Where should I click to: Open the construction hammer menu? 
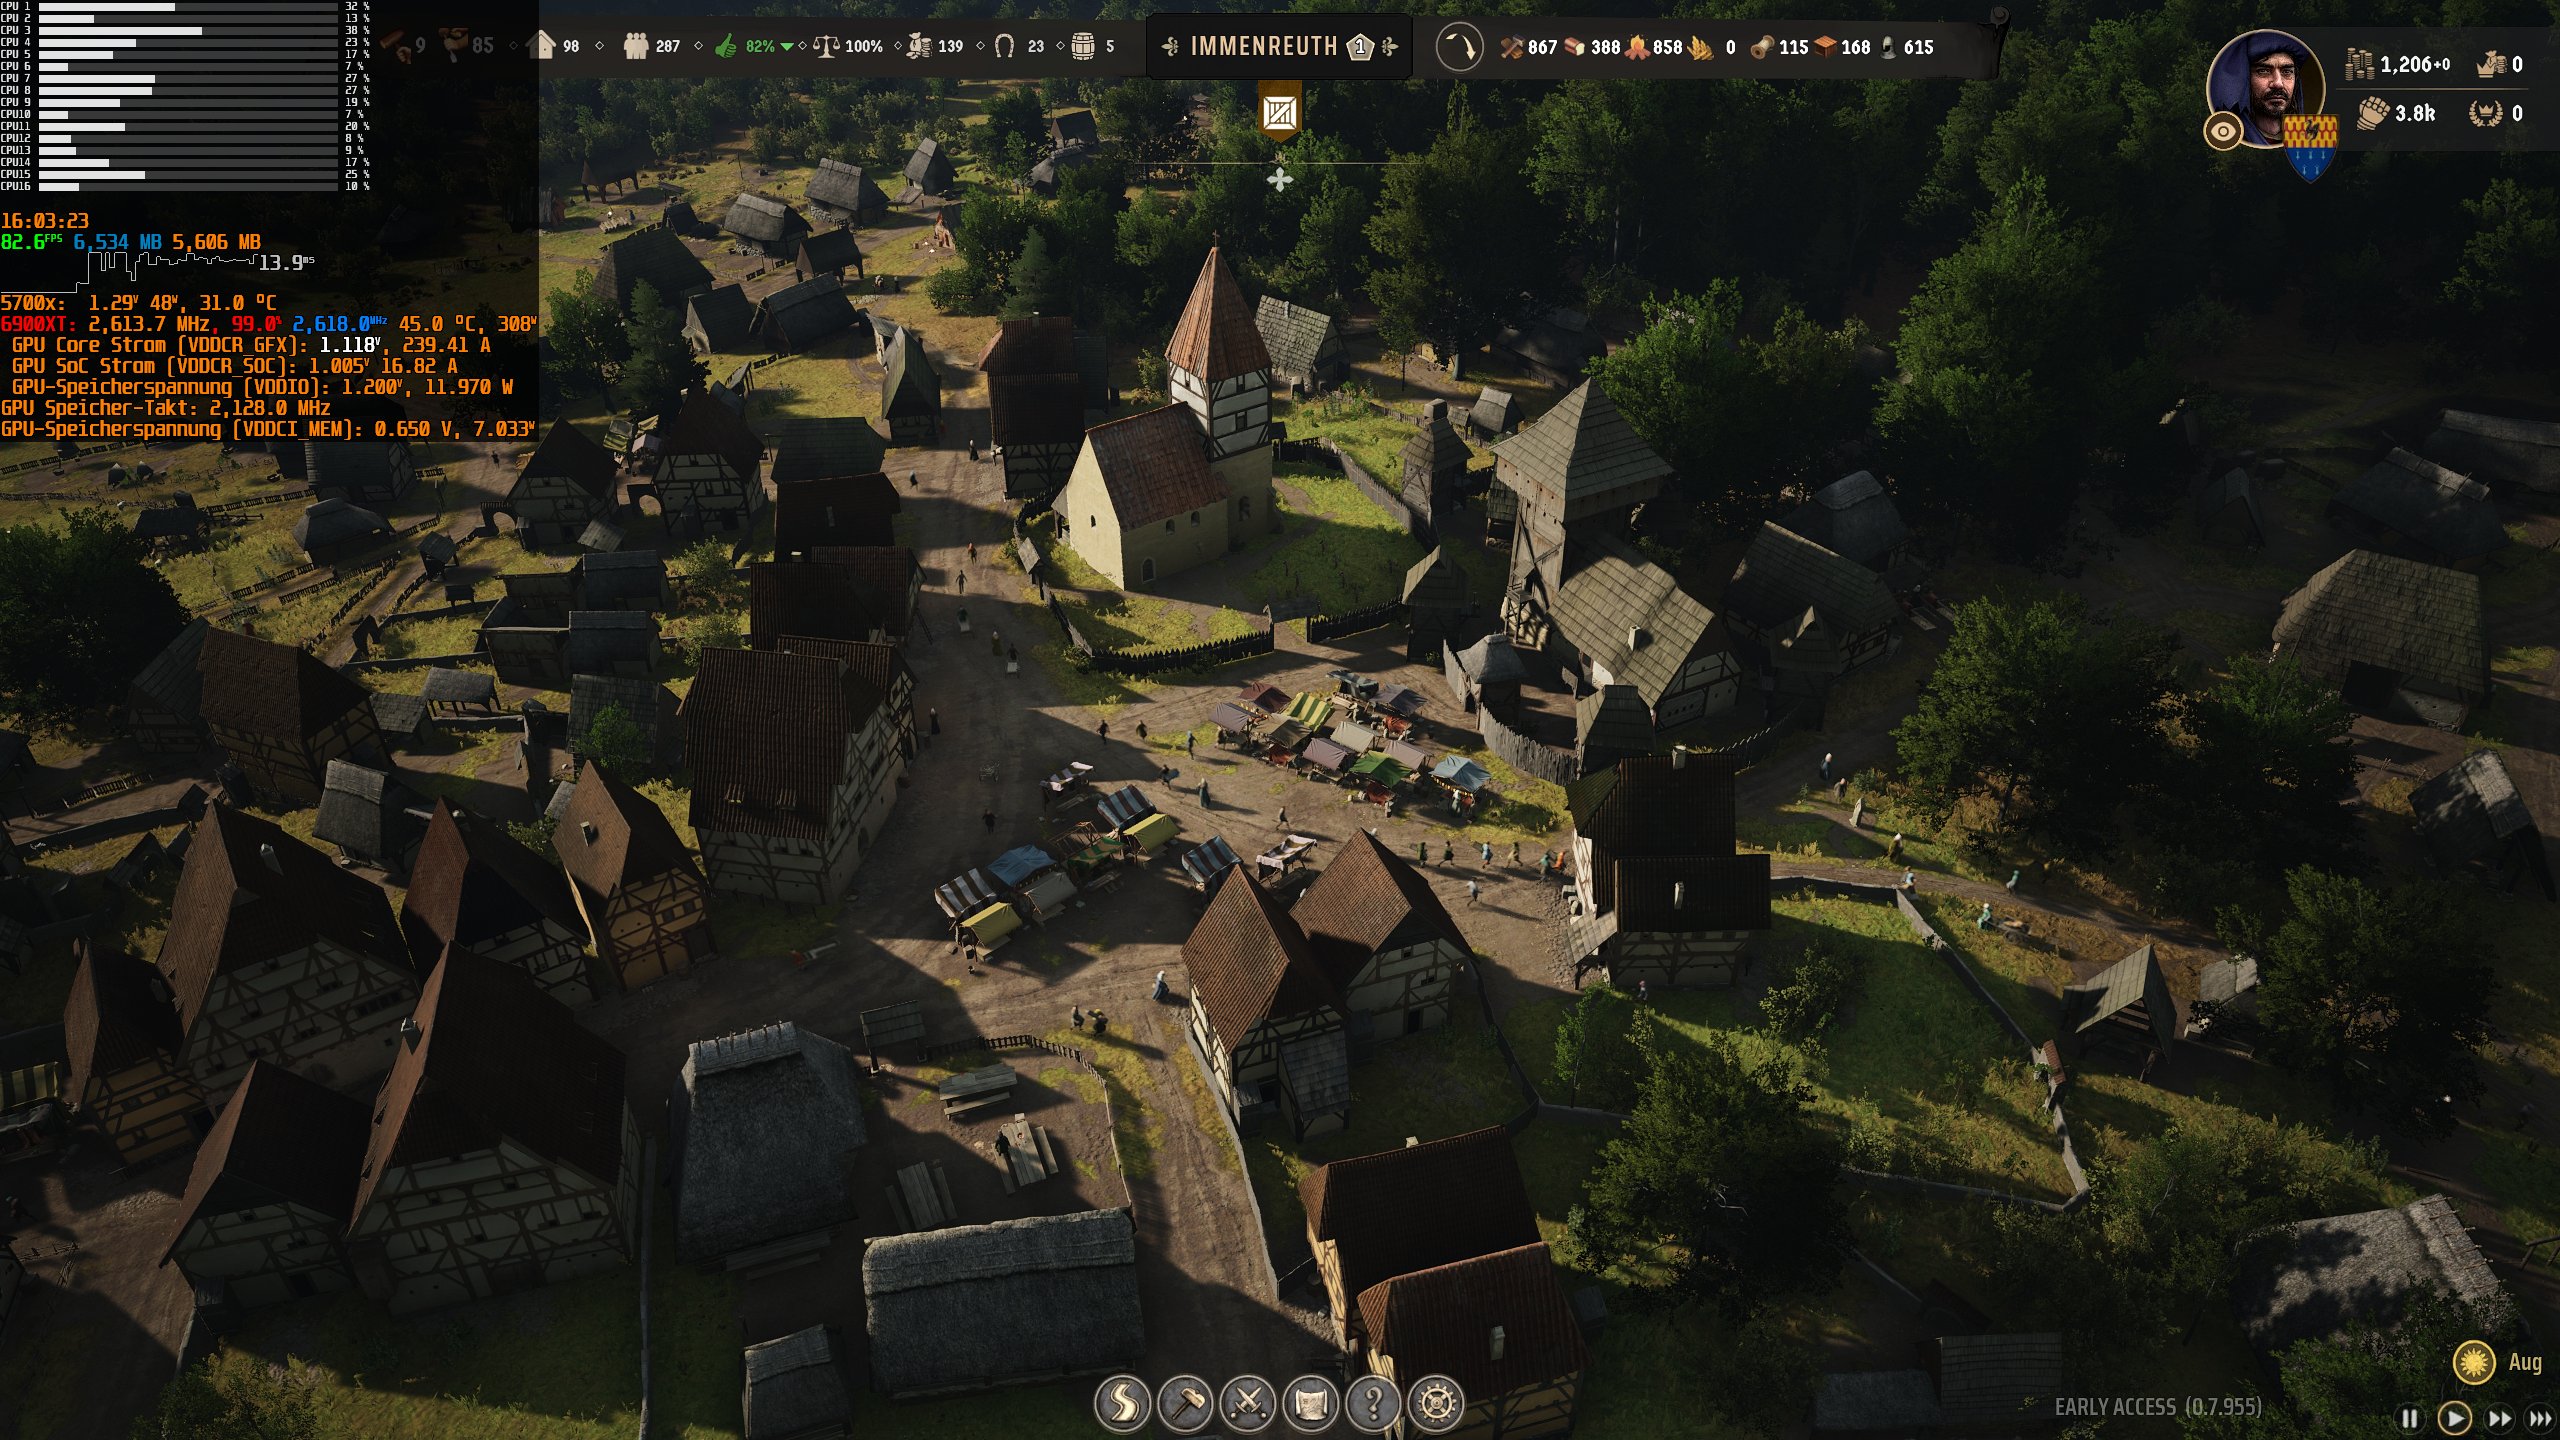tap(1185, 1404)
